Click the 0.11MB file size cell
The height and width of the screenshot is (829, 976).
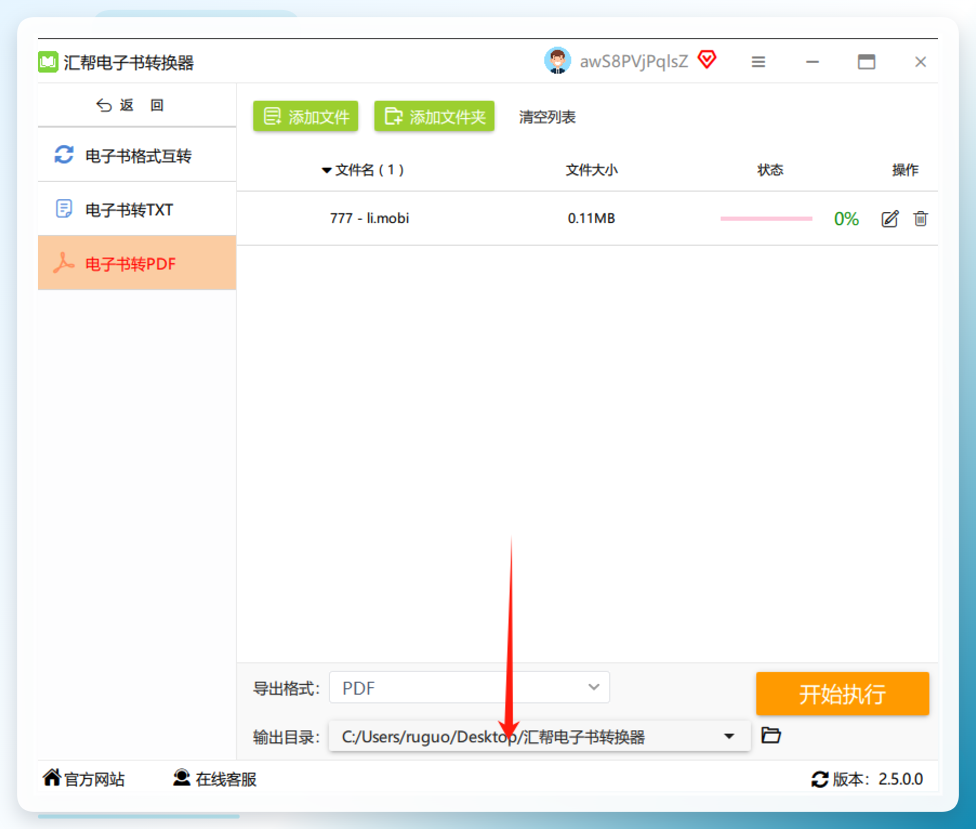tap(591, 218)
